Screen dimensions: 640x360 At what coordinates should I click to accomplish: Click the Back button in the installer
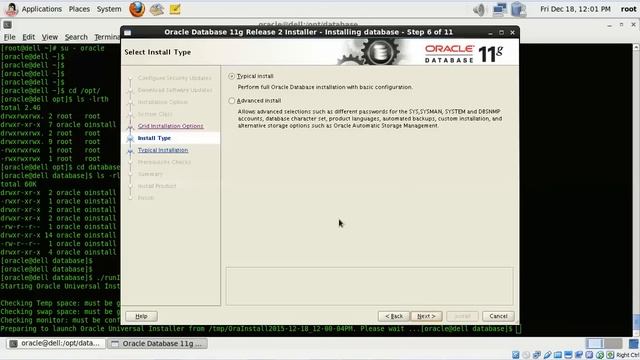(394, 316)
